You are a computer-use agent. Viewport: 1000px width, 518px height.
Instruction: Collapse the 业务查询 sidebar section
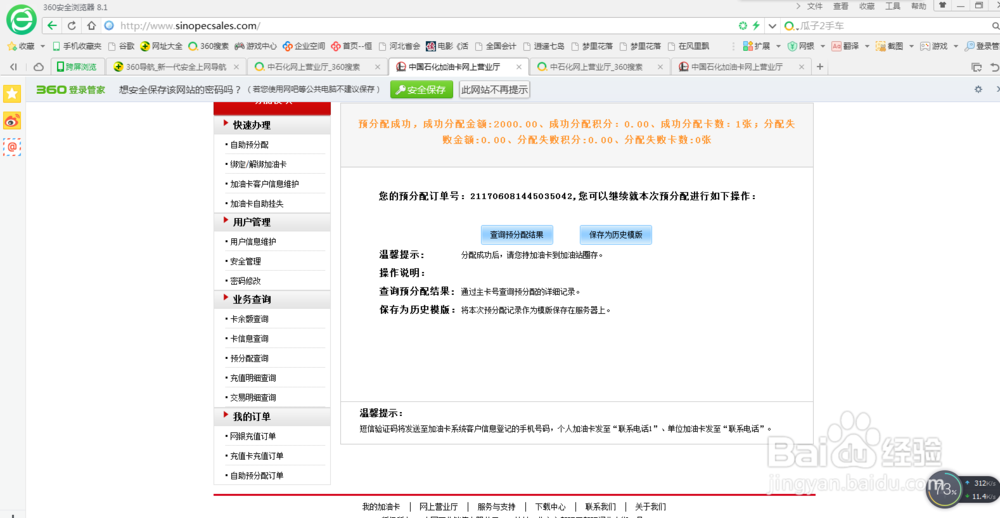[x=272, y=299]
